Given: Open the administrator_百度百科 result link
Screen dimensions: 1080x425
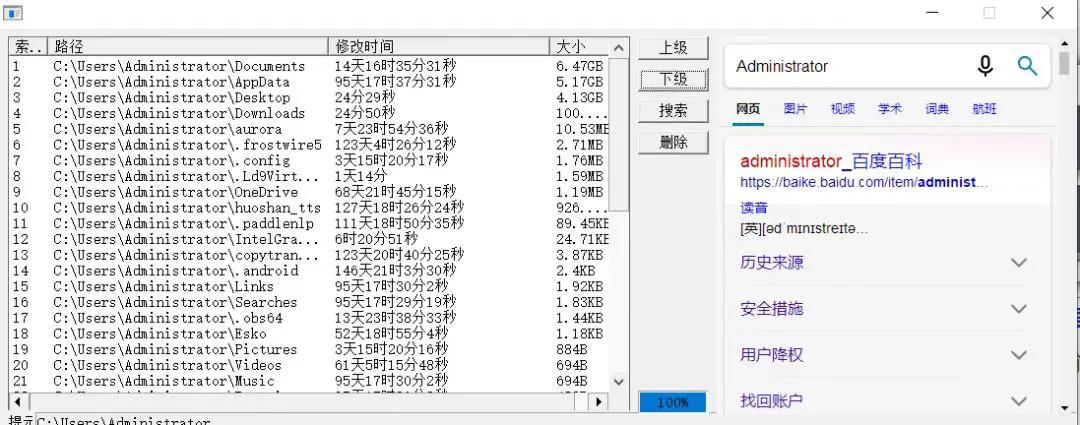Looking at the screenshot, I should point(831,162).
